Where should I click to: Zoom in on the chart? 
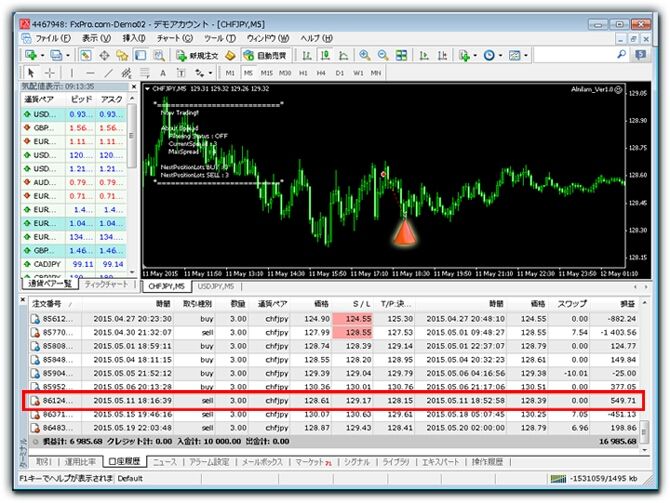click(x=364, y=56)
